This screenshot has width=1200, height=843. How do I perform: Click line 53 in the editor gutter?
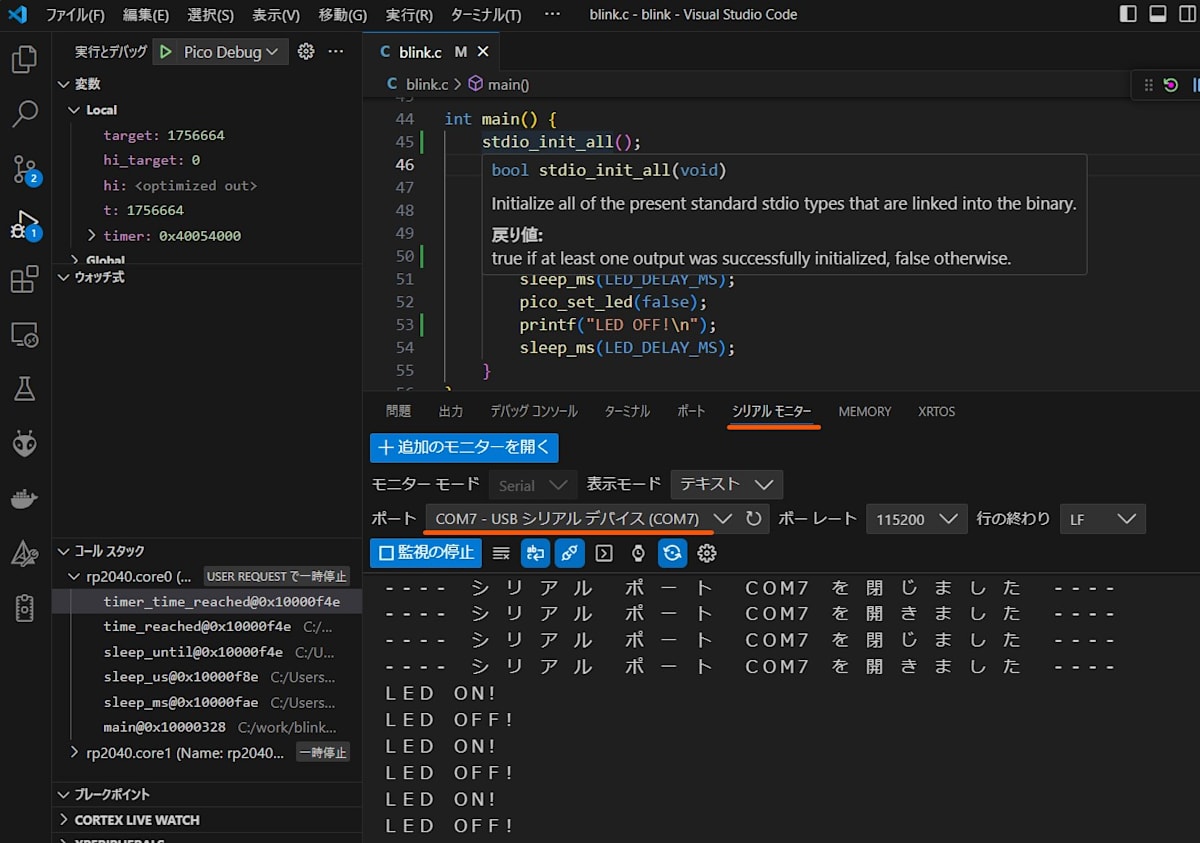click(x=404, y=325)
